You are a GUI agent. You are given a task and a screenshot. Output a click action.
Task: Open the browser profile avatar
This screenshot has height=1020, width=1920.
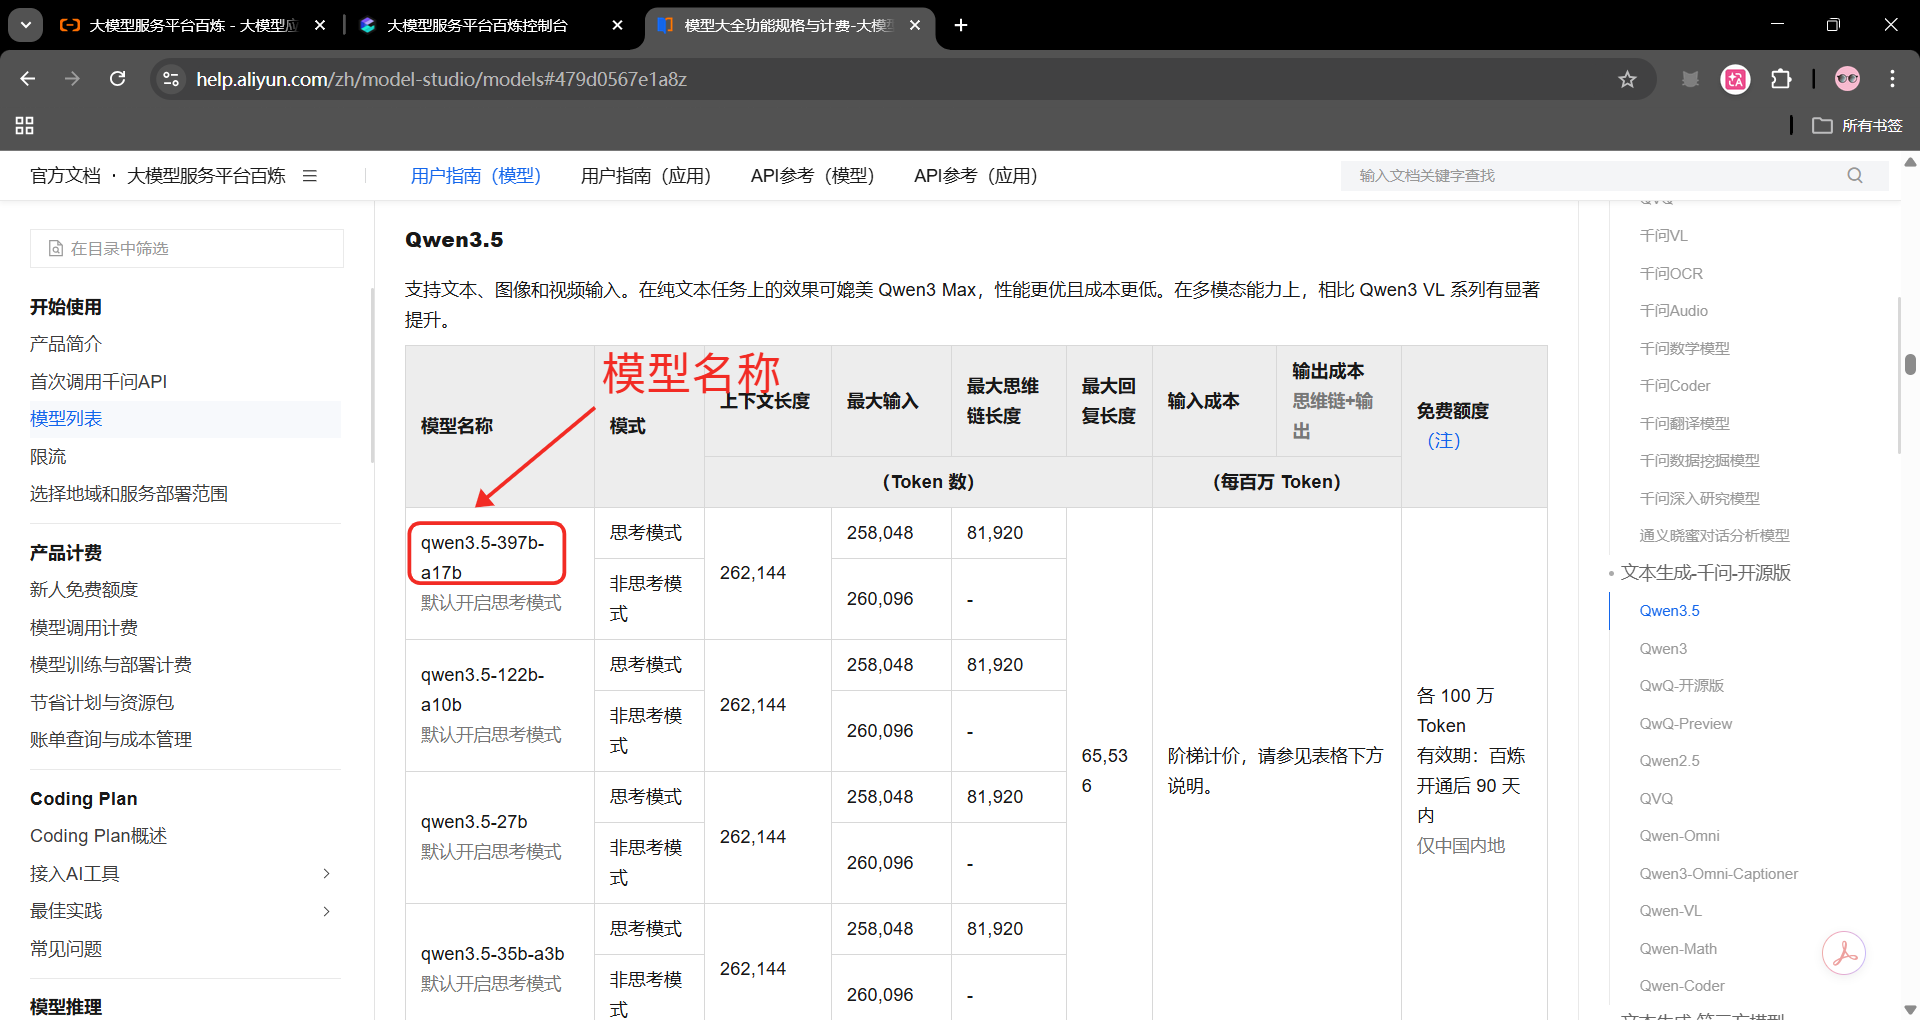[1847, 79]
